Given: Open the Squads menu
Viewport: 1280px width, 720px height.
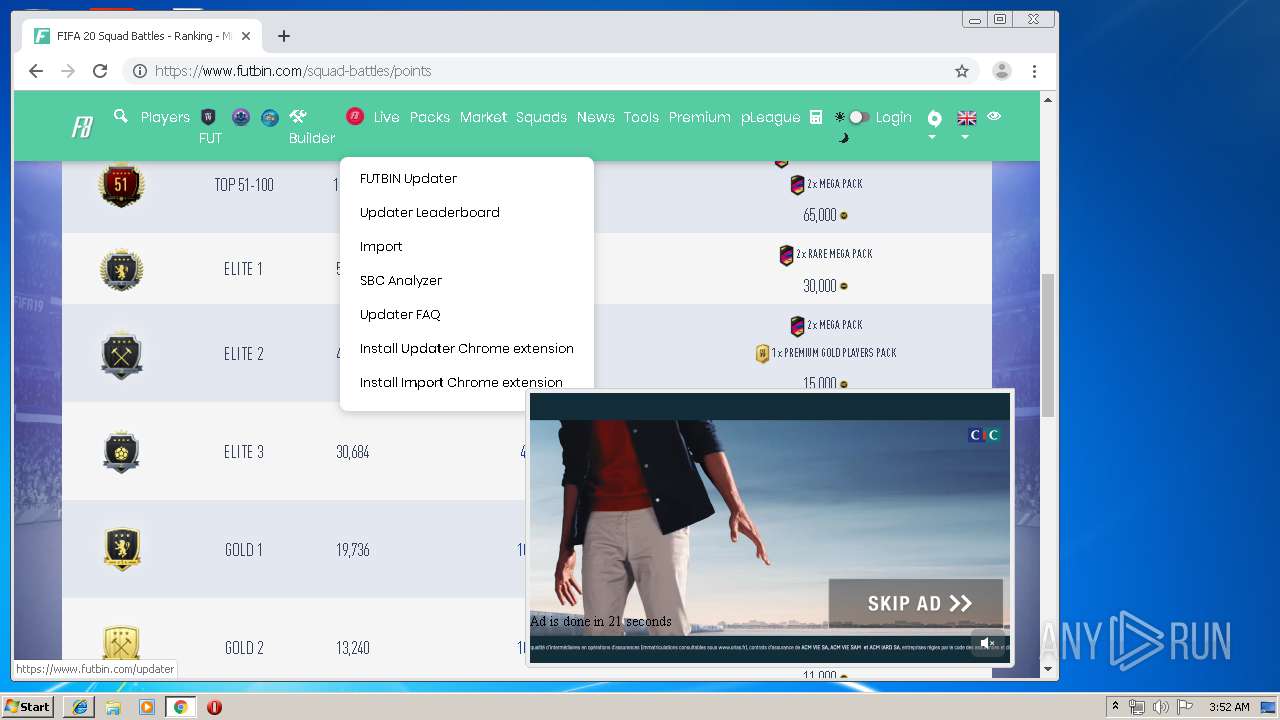Looking at the screenshot, I should tap(541, 117).
